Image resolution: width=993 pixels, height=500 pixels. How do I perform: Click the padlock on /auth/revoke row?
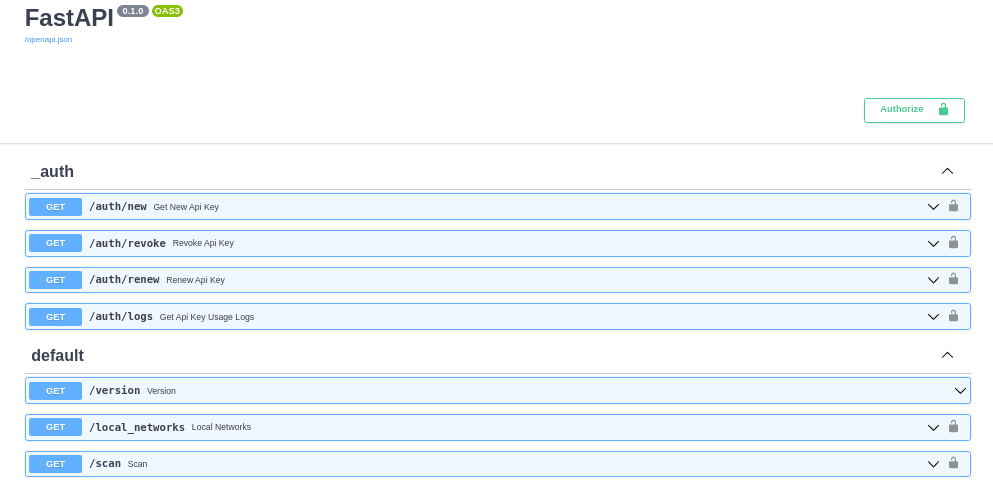point(953,243)
